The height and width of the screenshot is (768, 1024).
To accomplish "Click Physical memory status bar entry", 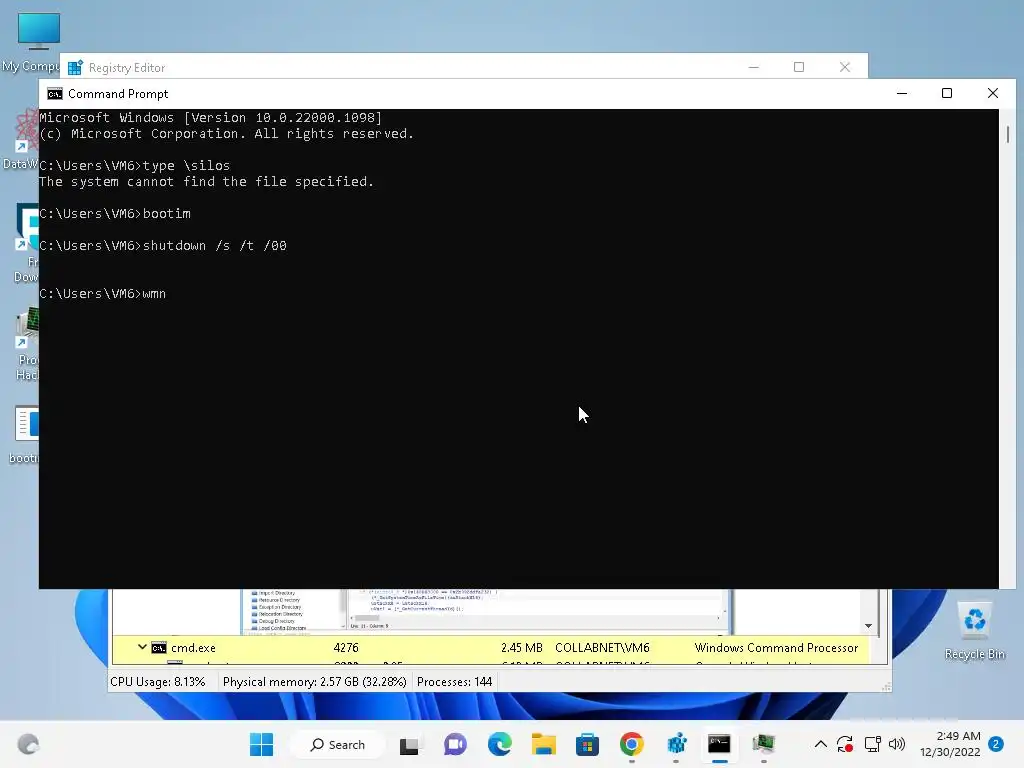I will pos(314,682).
